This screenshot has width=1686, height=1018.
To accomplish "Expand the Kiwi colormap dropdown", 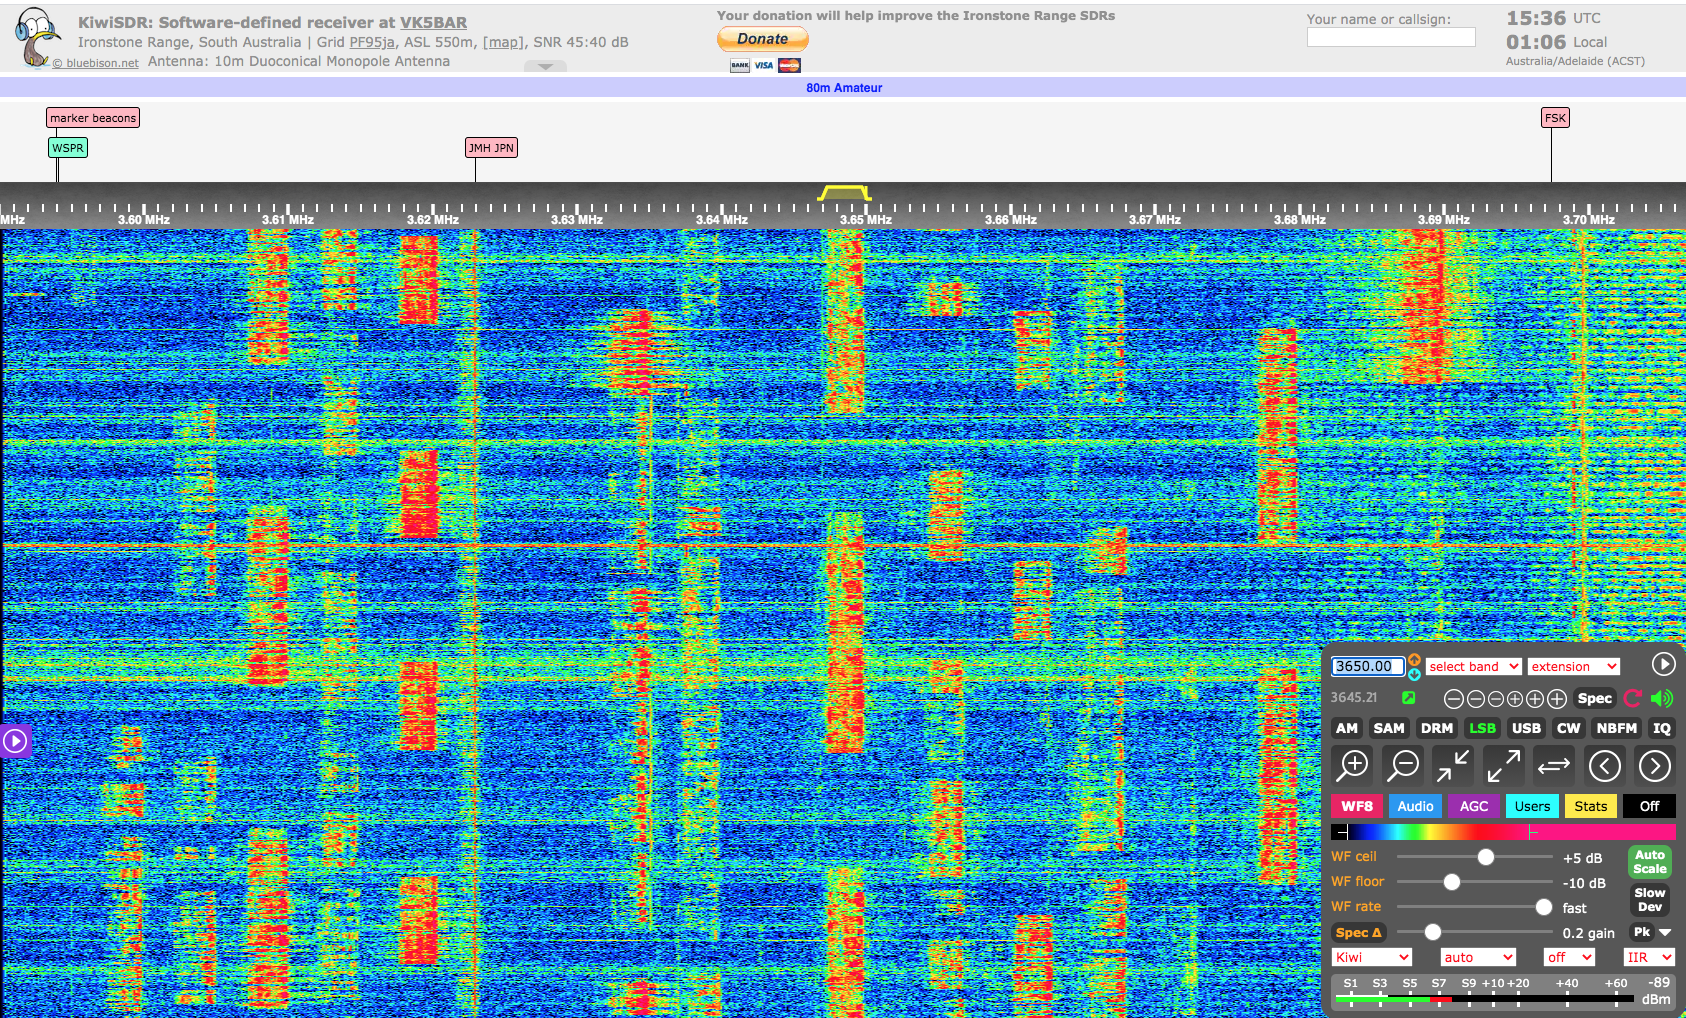I will tap(1371, 958).
